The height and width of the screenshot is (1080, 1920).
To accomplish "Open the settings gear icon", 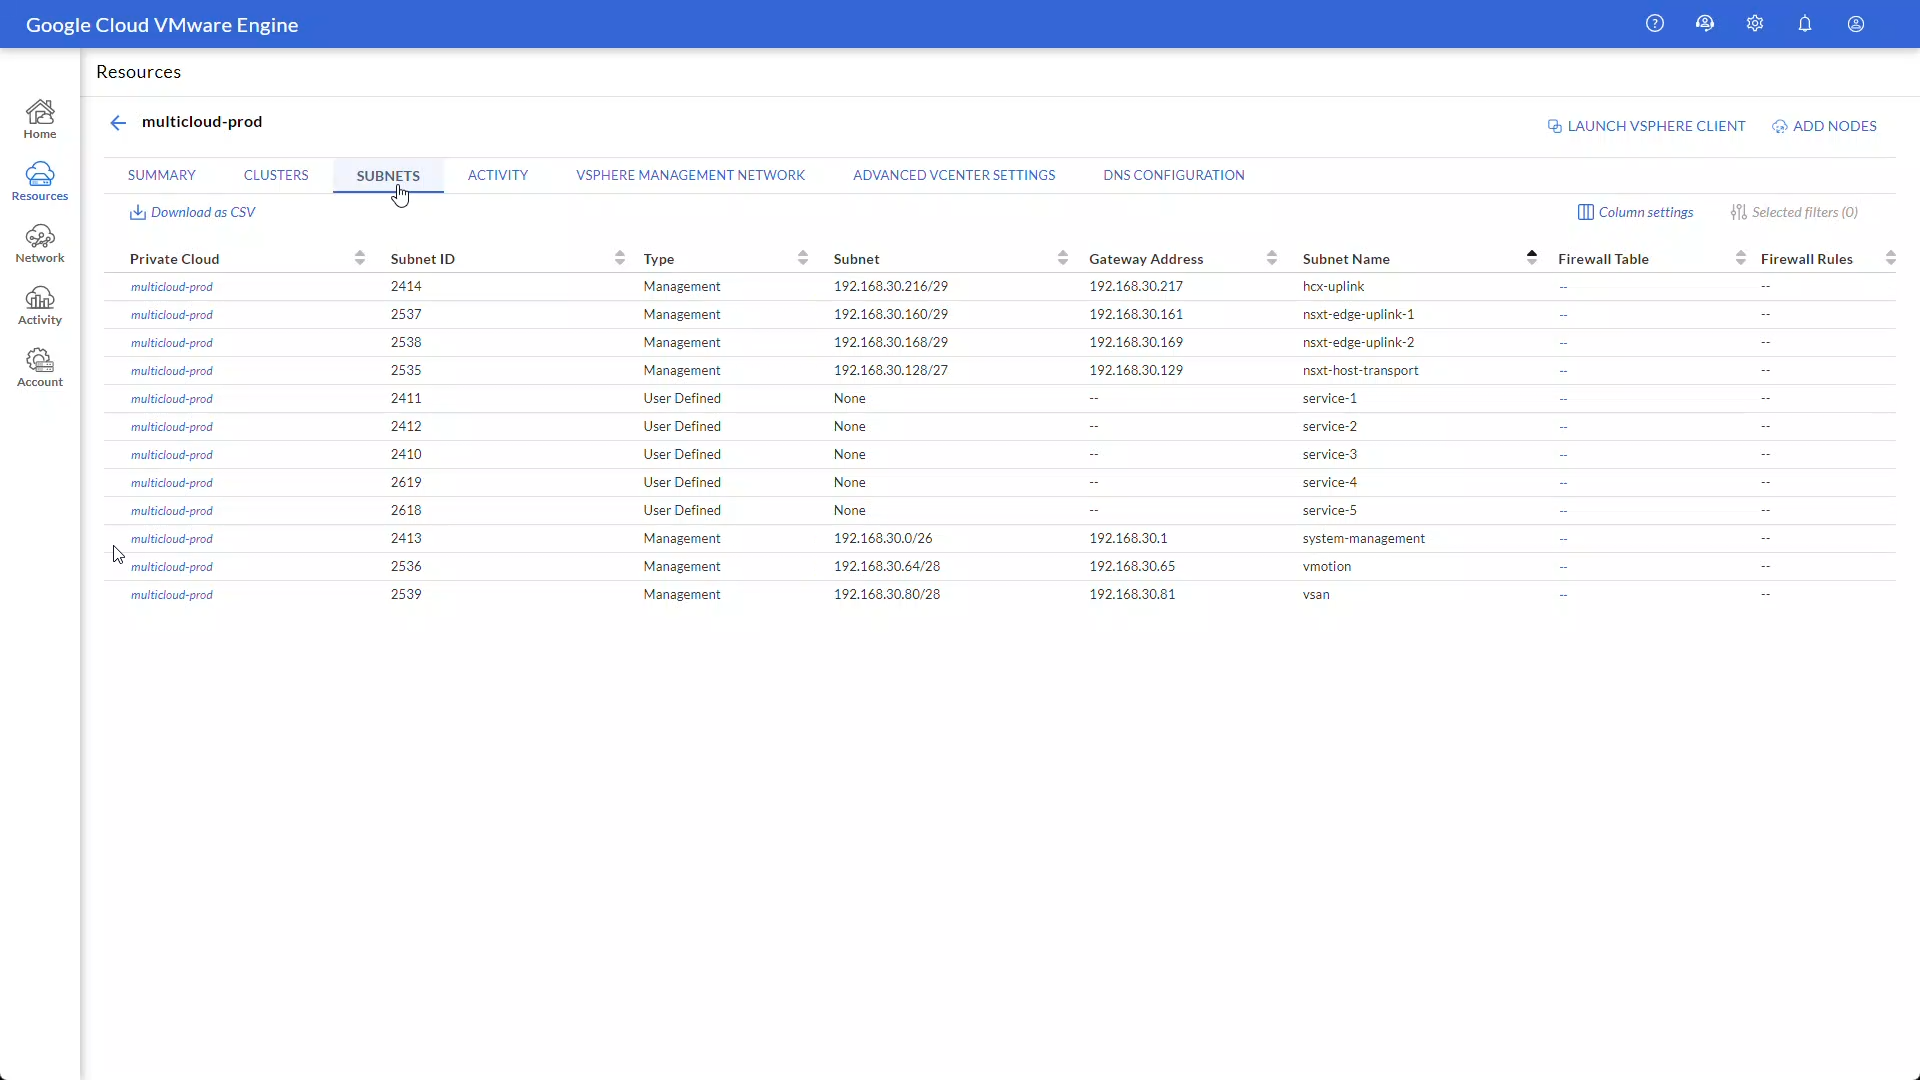I will click(1755, 24).
